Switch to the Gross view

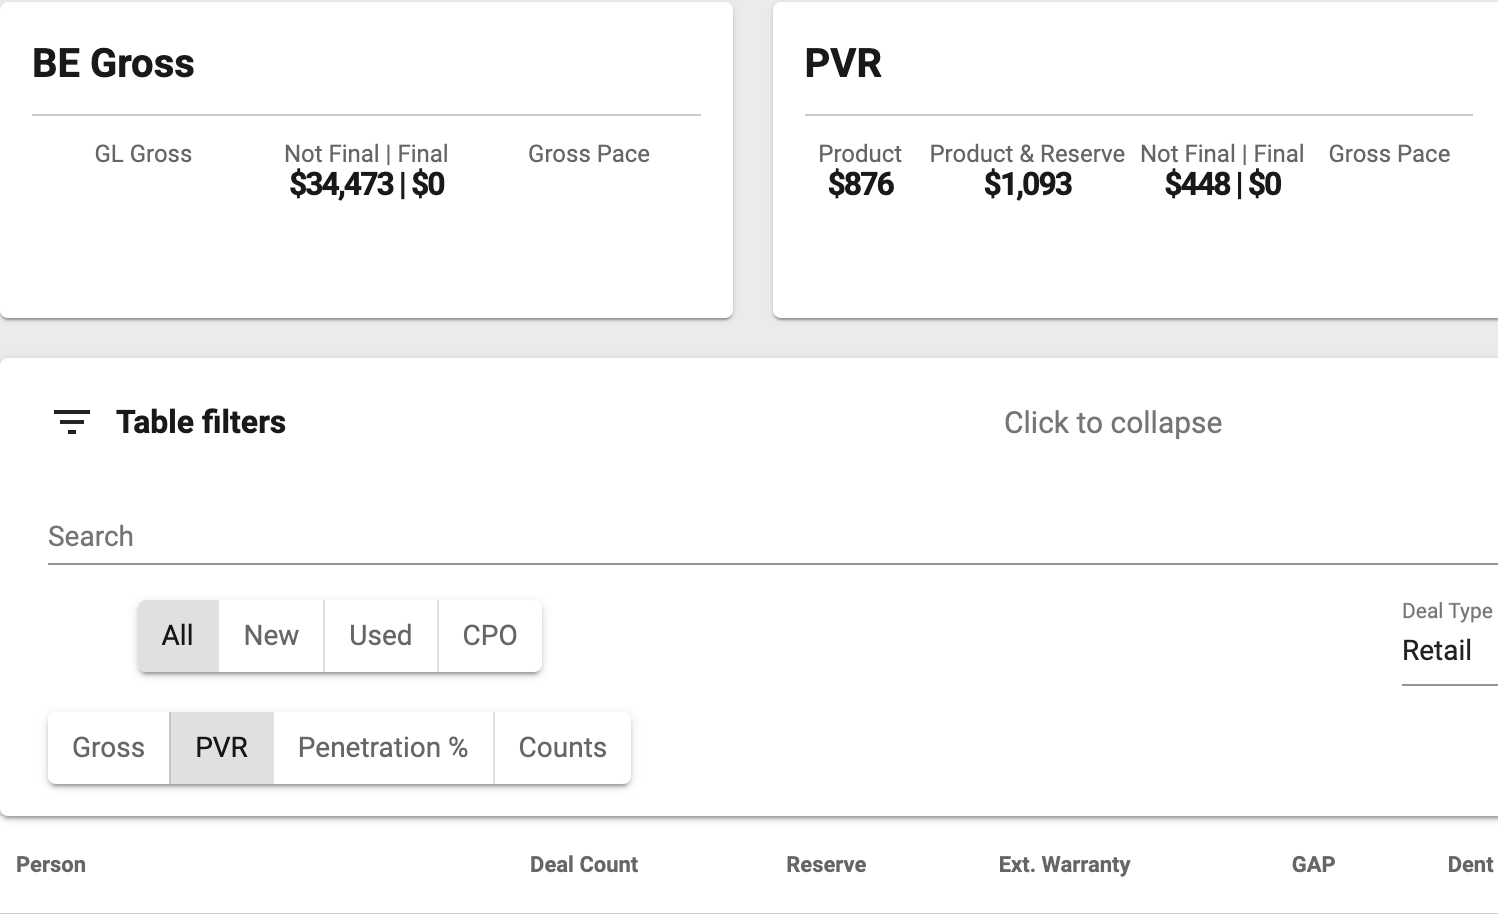pyautogui.click(x=108, y=748)
